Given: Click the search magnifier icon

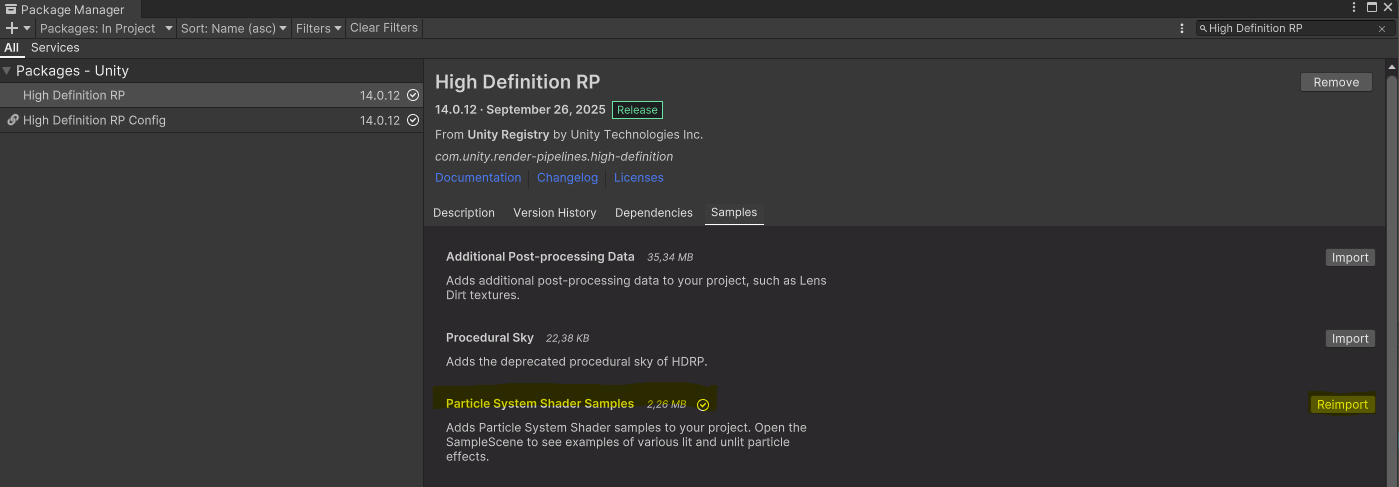Looking at the screenshot, I should 1203,29.
